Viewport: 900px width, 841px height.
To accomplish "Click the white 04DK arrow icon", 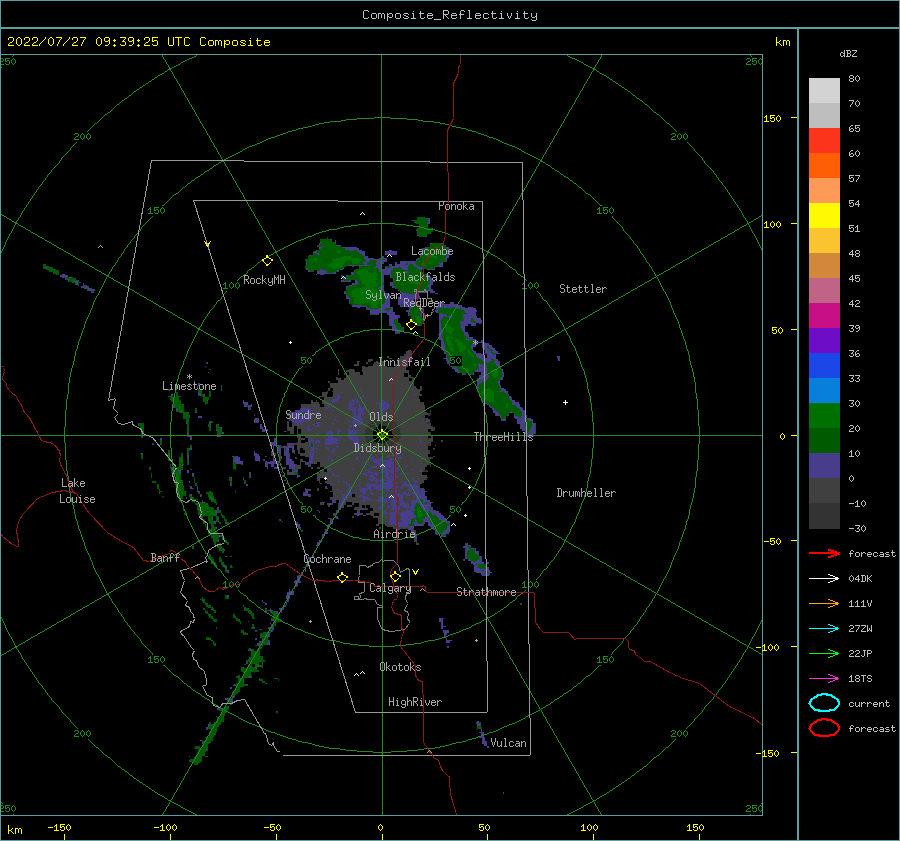I will coord(824,579).
